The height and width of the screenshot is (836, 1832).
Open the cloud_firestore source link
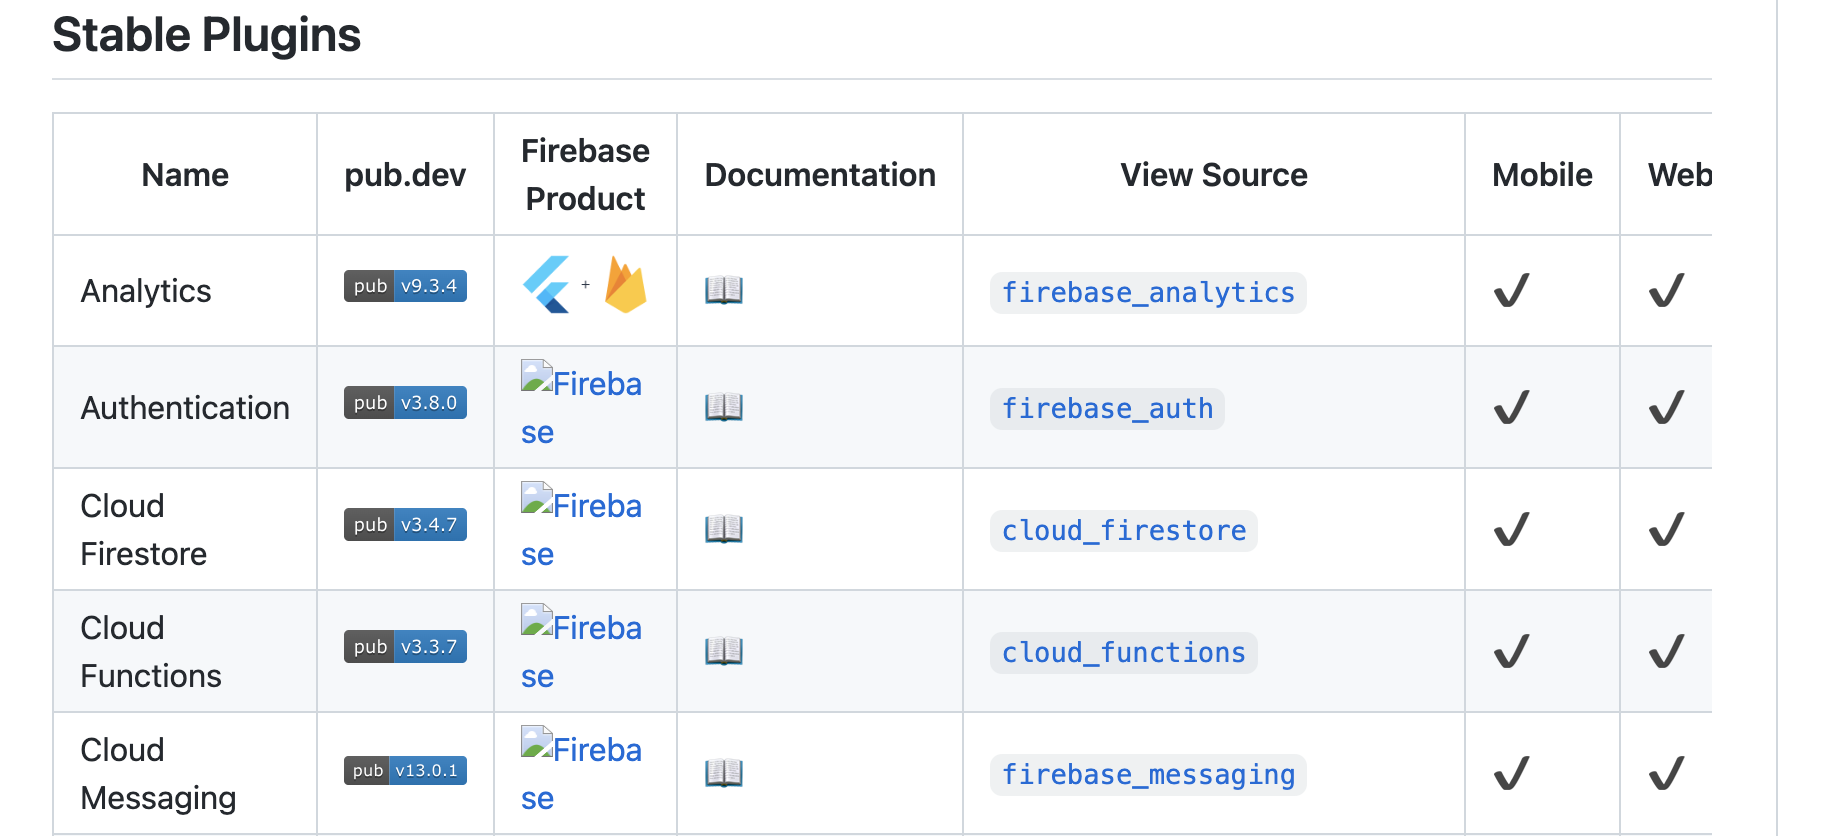(x=1124, y=531)
